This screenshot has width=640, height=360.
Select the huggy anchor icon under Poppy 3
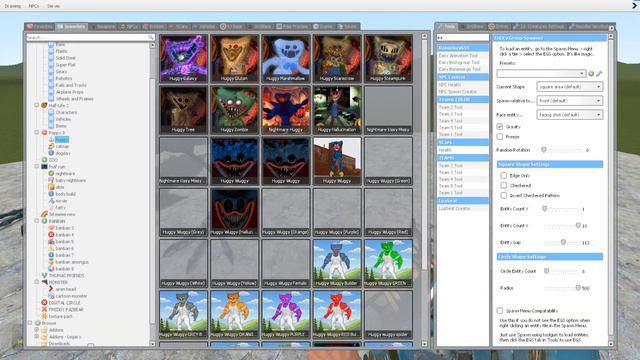(51, 140)
